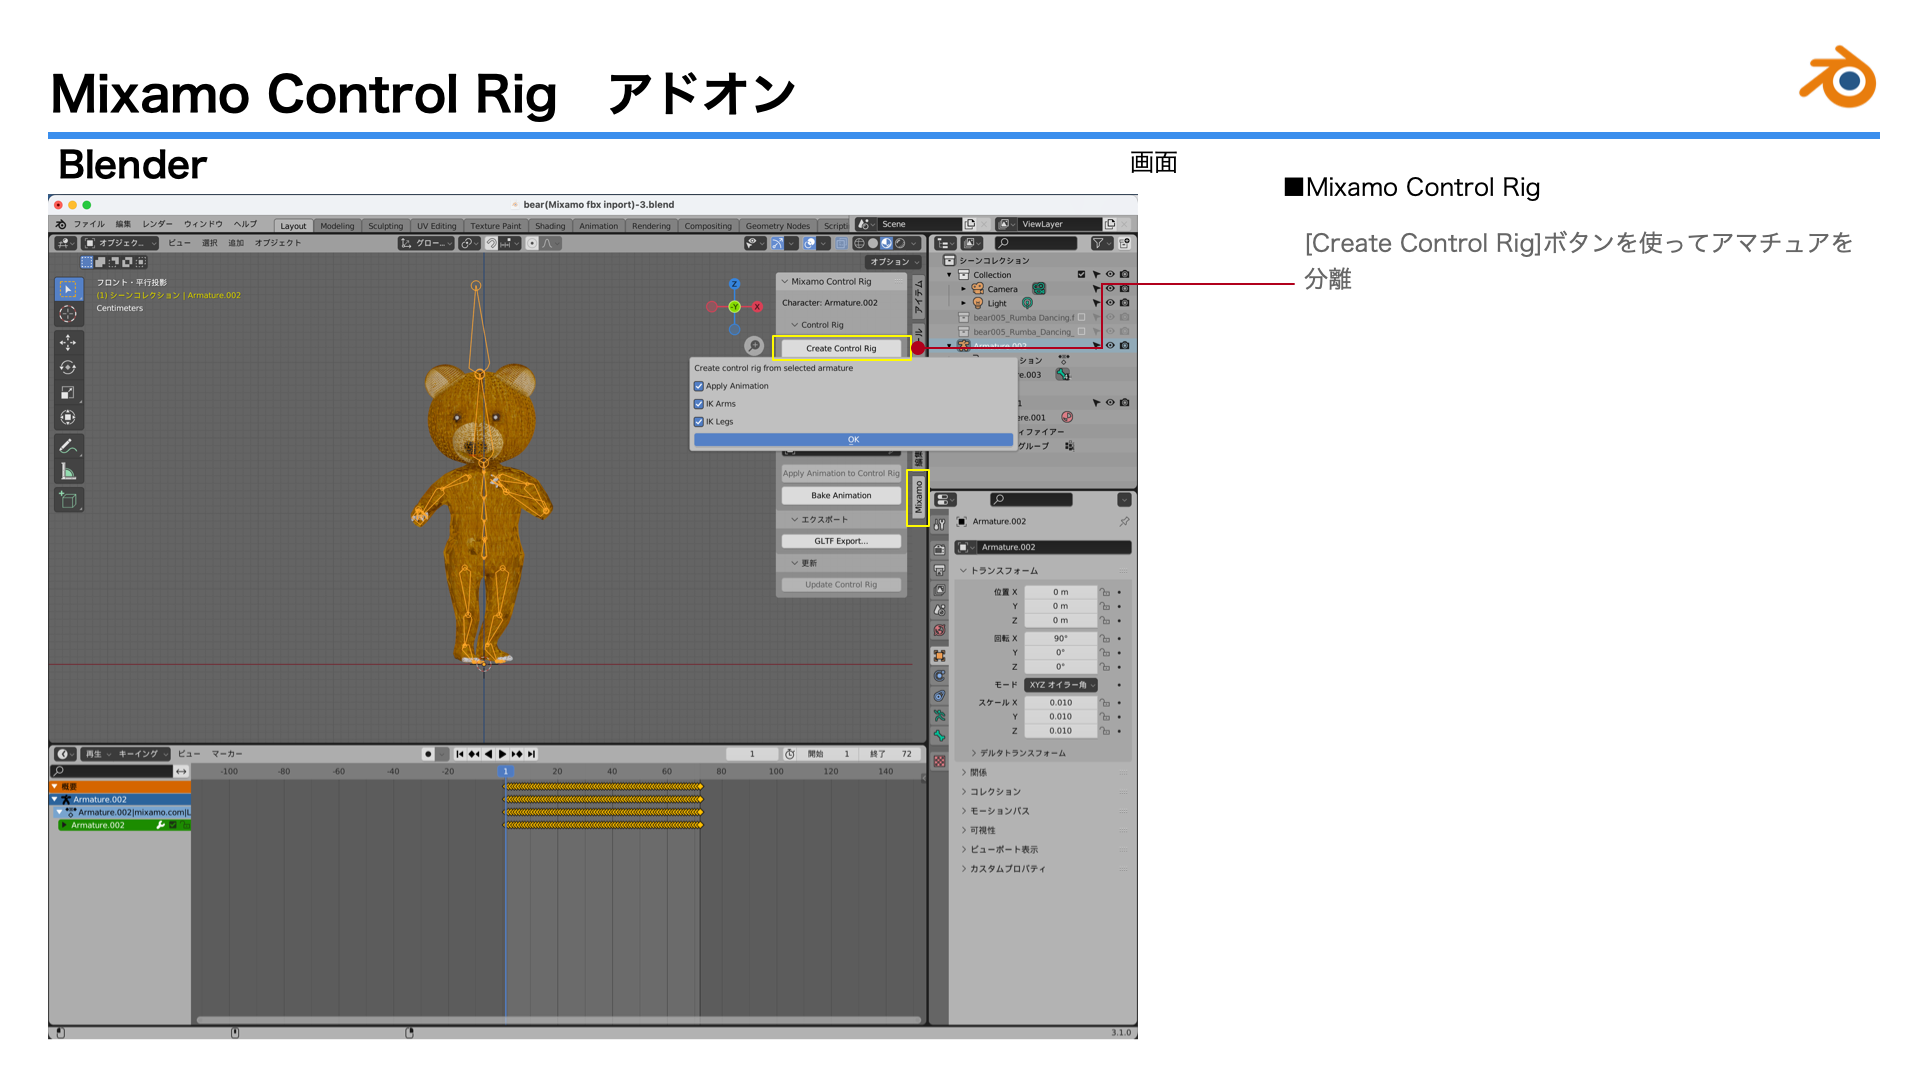The image size is (1920, 1080).
Task: Open the XYZ オイラー角 rotation mode dropdown
Action: pyautogui.click(x=1061, y=685)
